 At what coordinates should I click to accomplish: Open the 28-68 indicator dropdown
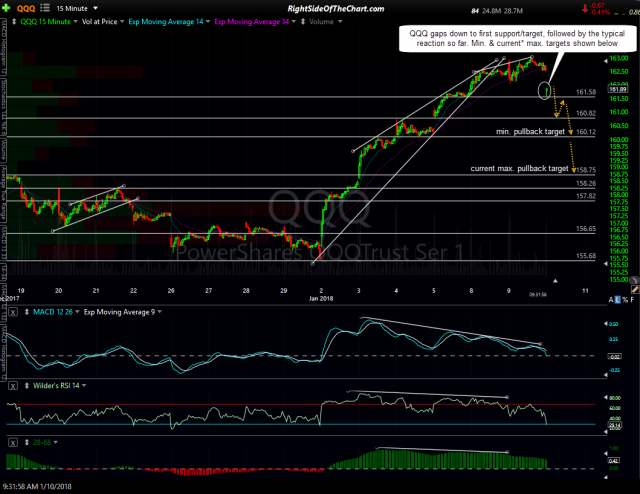pyautogui.click(x=45, y=442)
